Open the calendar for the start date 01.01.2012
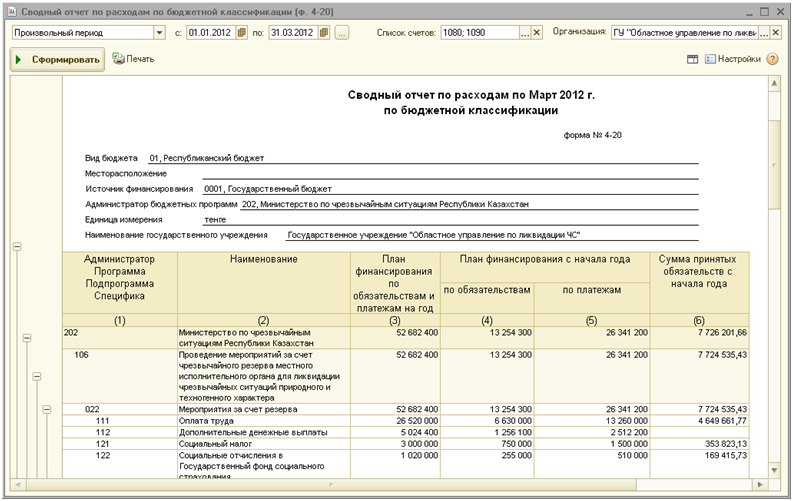Screen dimensions: 793x501 click(244, 33)
